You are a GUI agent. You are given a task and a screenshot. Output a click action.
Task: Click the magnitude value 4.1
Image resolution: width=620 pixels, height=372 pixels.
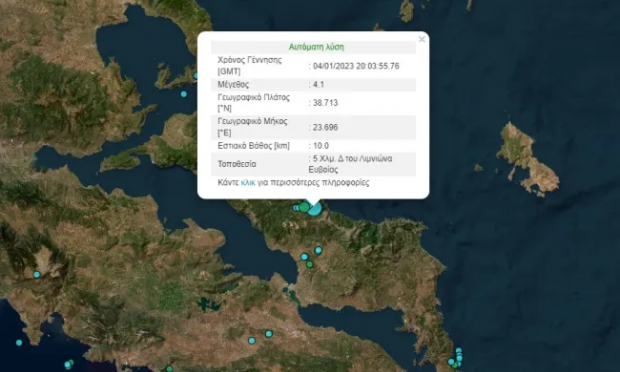pyautogui.click(x=318, y=84)
